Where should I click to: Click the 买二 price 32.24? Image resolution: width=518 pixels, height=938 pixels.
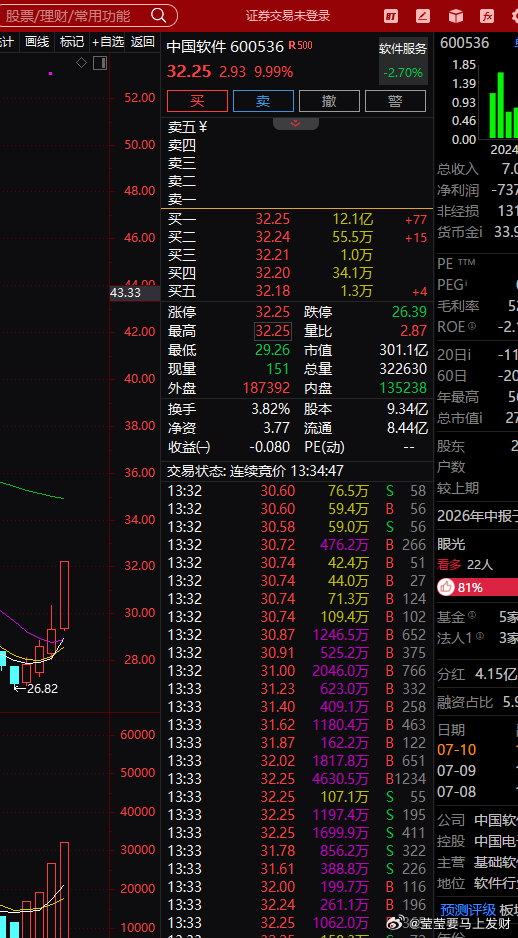coord(272,237)
